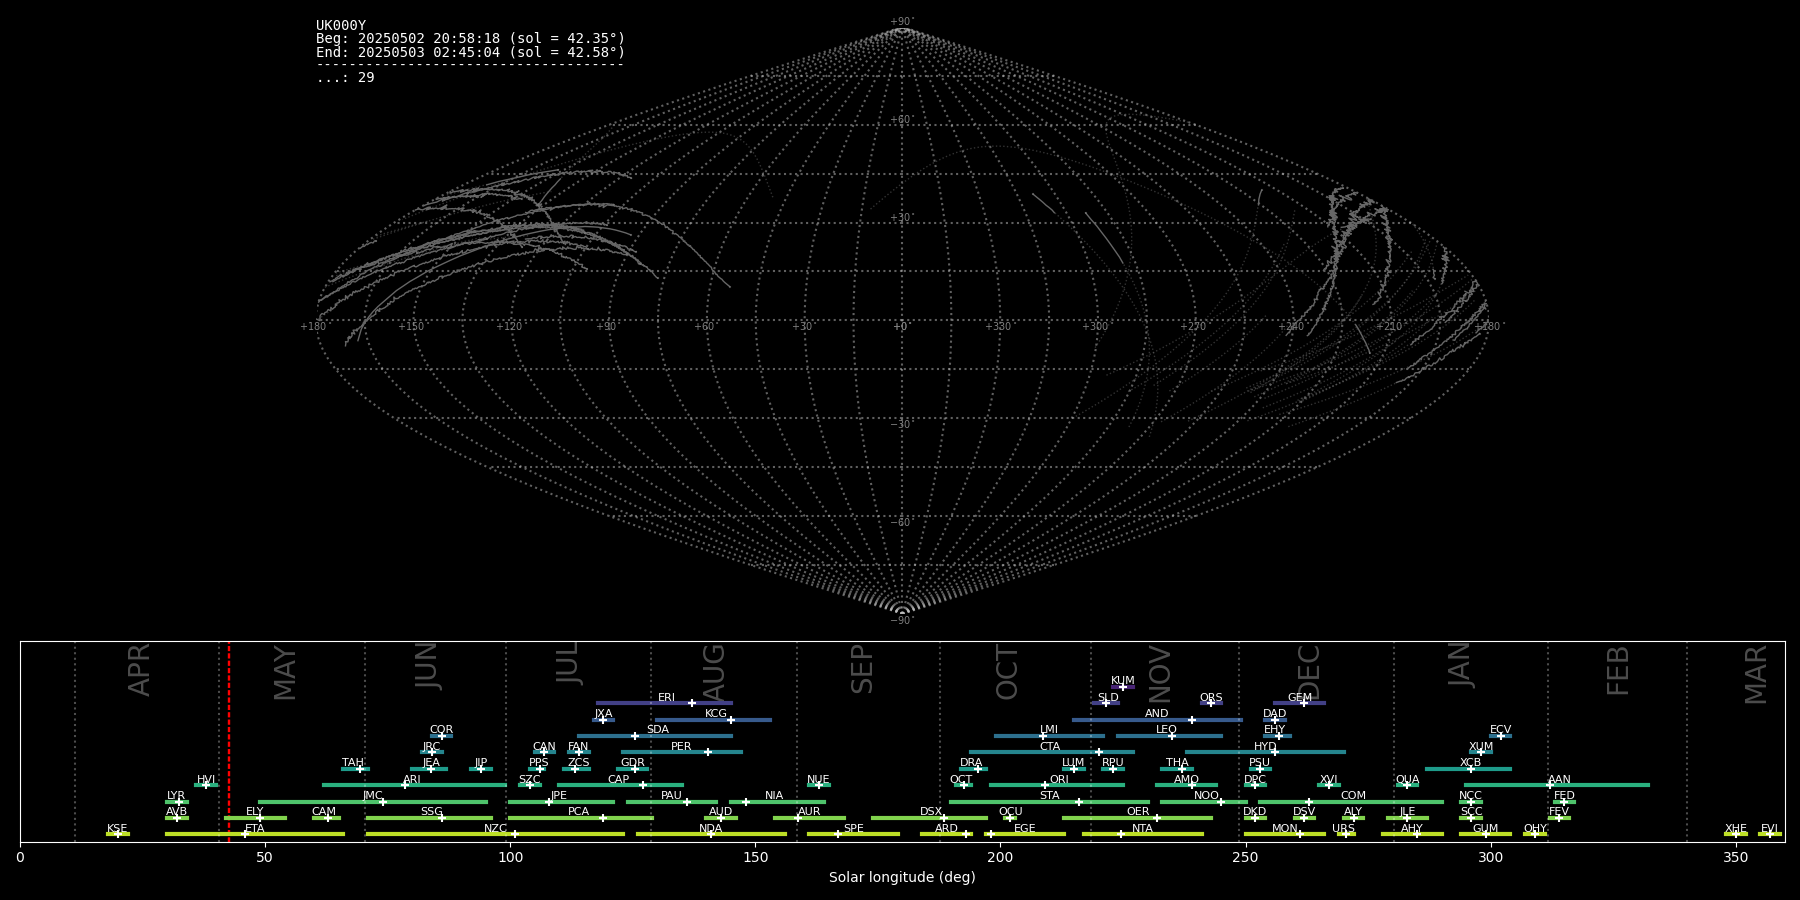
Task: Click the NOV month label
Action: click(x=1160, y=674)
